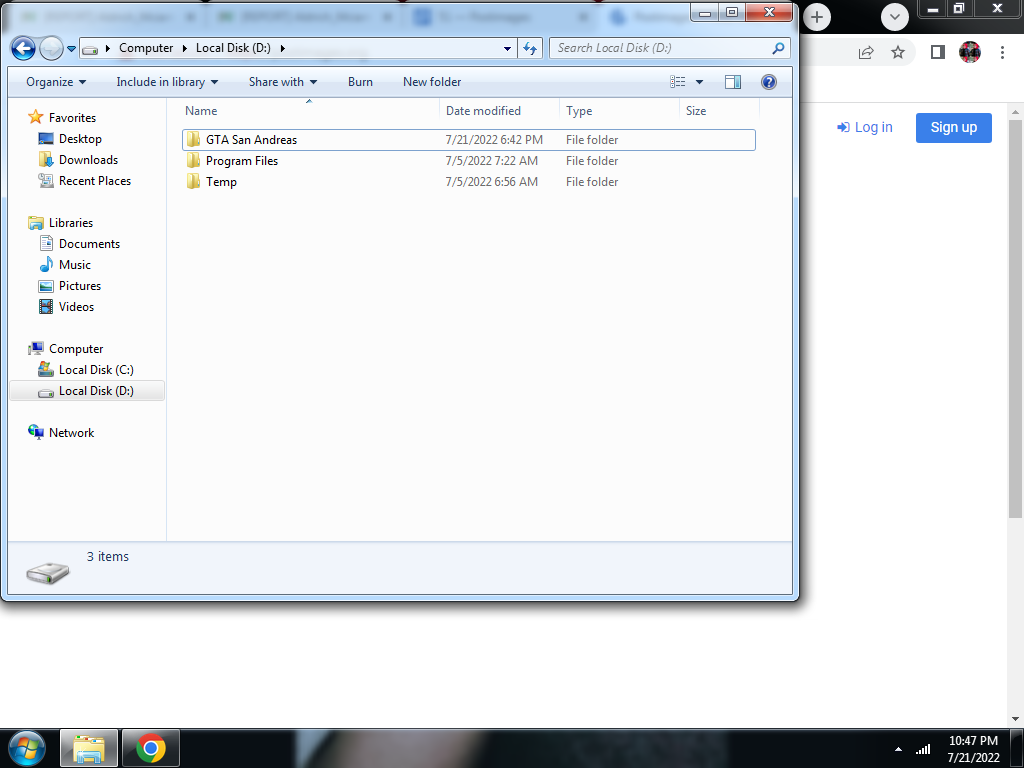Sort by the Type column header

(619, 111)
